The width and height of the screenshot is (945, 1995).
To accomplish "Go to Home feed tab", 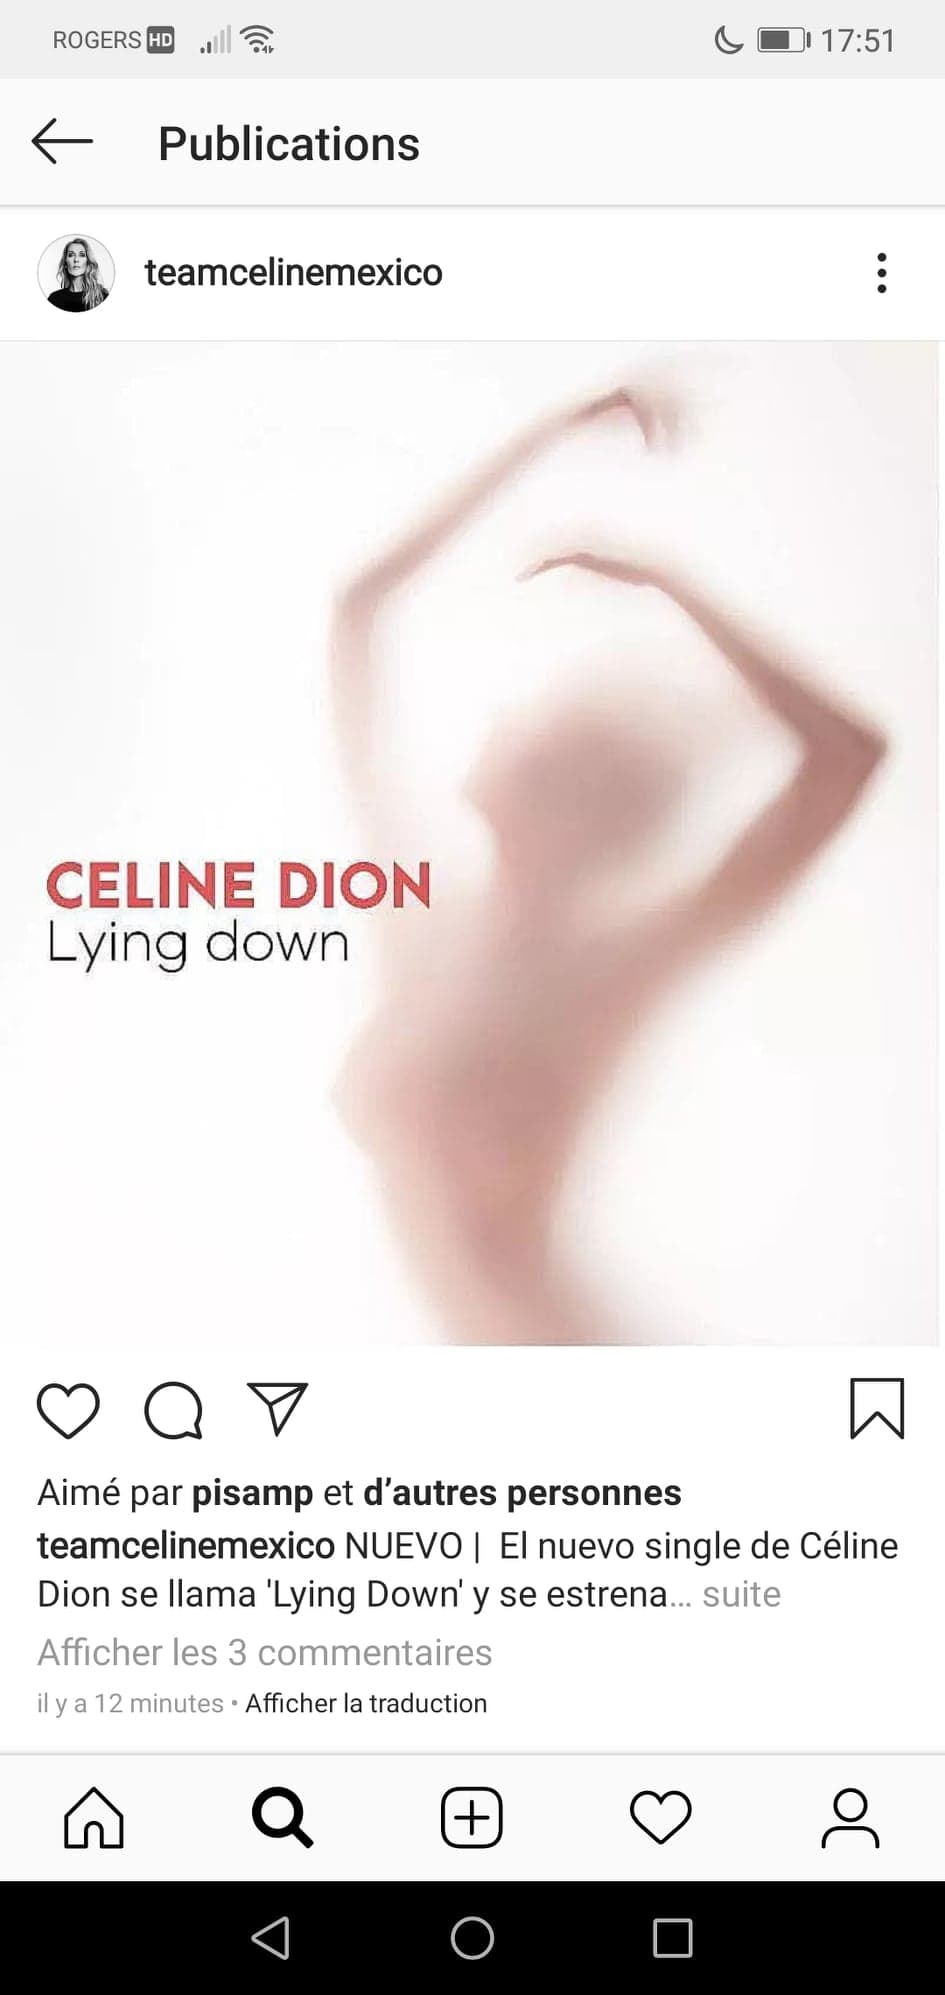I will click(94, 1817).
